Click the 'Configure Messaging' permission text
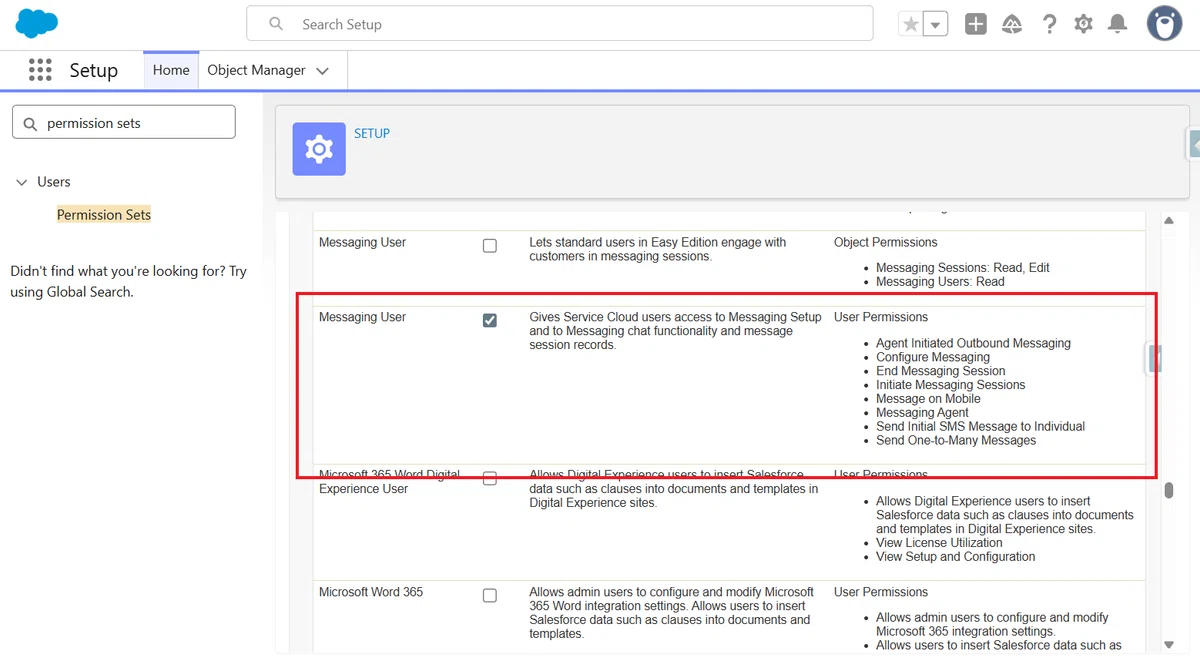The height and width of the screenshot is (661, 1200). click(x=933, y=357)
